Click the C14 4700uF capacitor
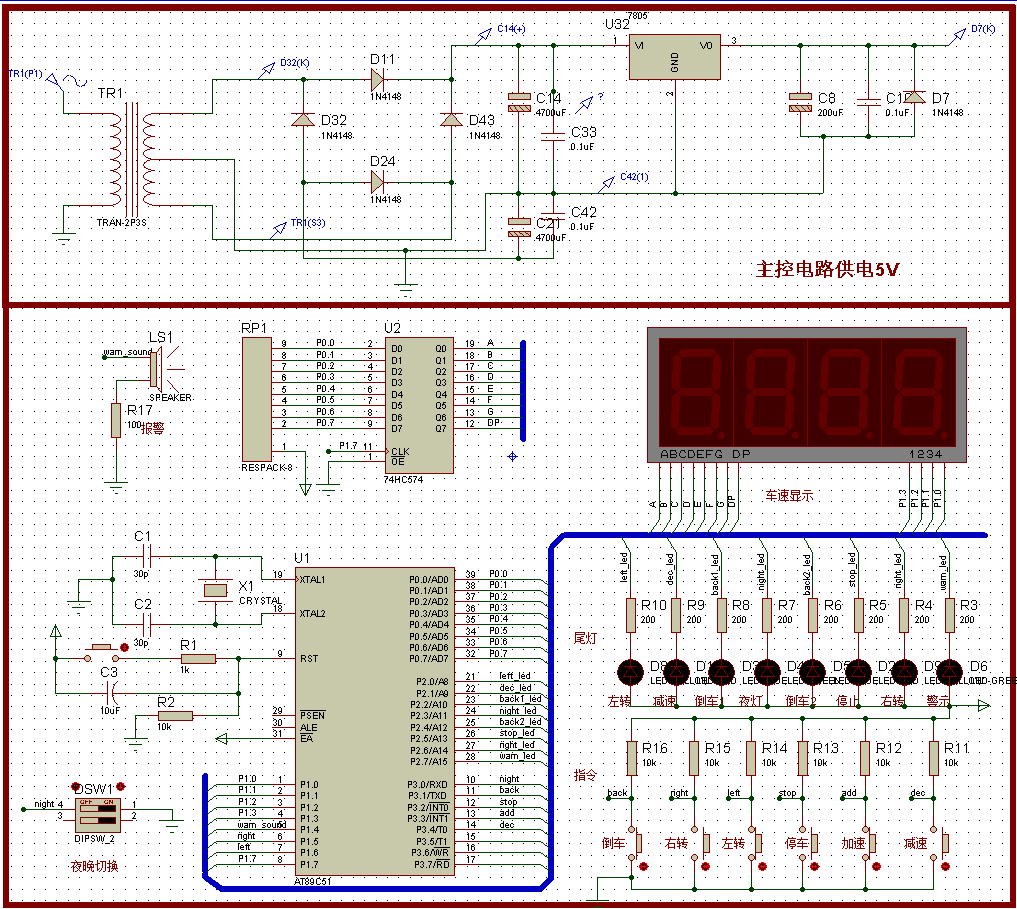The width and height of the screenshot is (1017, 909). 519,103
